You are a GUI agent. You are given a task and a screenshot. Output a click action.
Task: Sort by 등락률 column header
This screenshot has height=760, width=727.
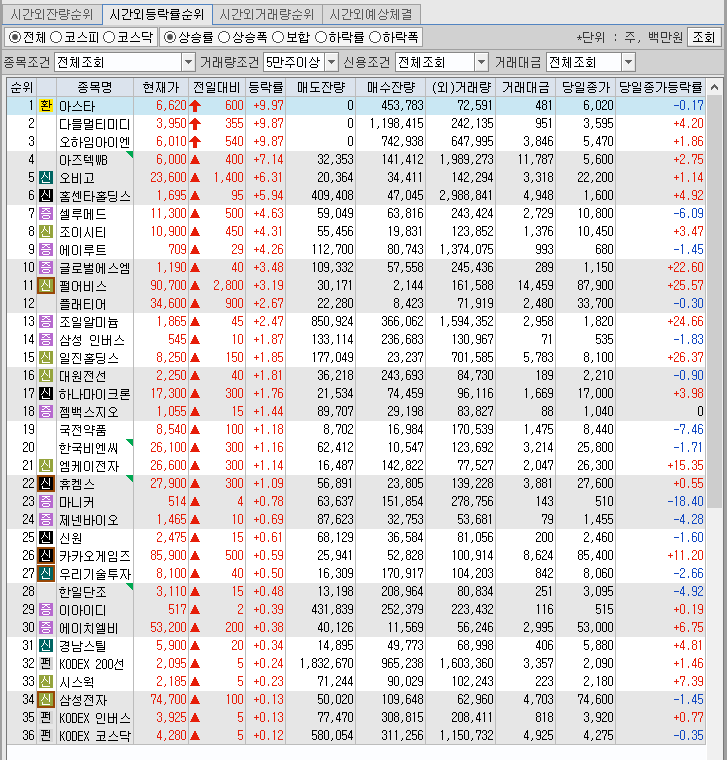(x=266, y=87)
